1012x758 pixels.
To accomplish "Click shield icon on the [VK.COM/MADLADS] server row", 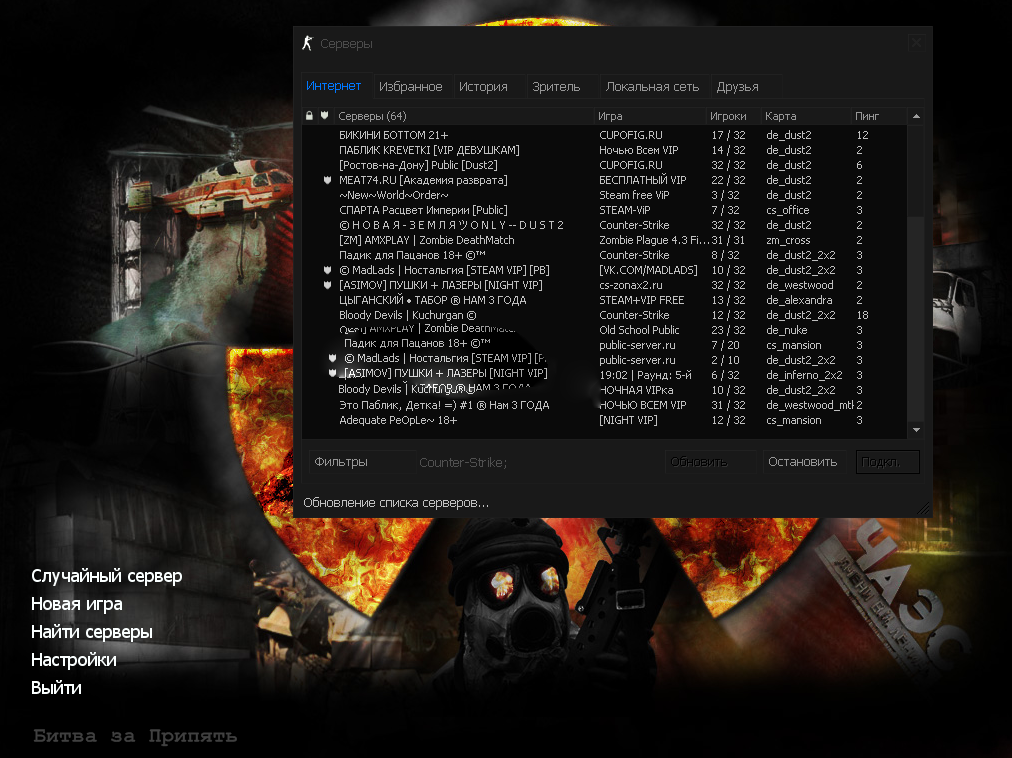I will [327, 270].
